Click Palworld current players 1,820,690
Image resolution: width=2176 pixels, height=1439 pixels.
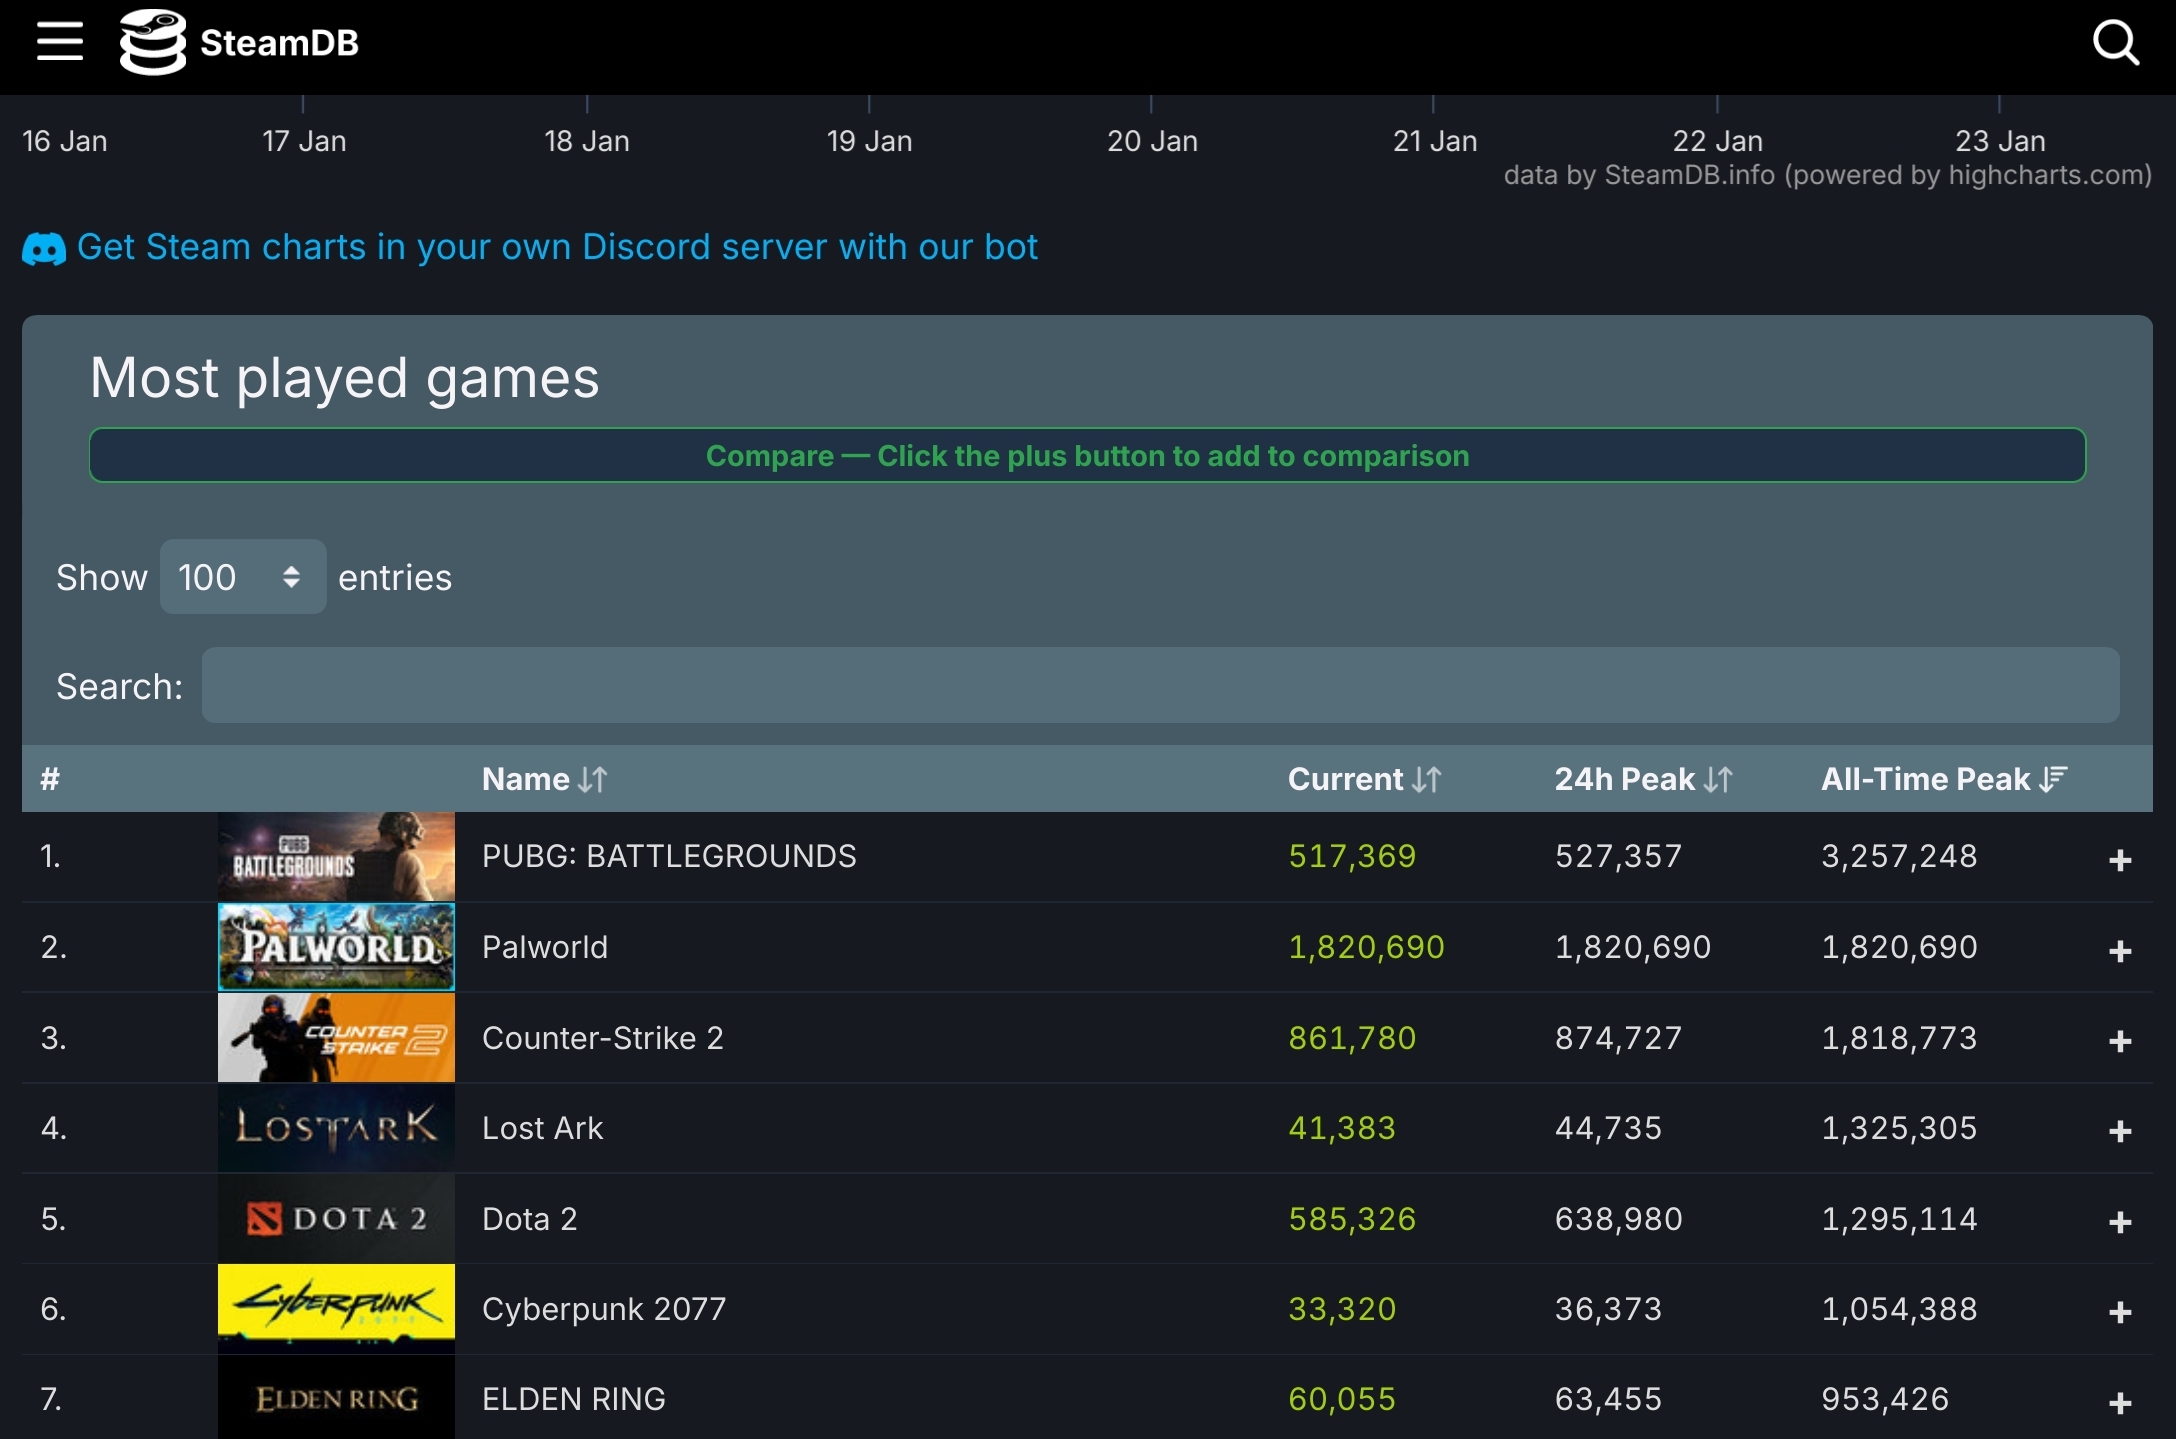pos(1366,947)
